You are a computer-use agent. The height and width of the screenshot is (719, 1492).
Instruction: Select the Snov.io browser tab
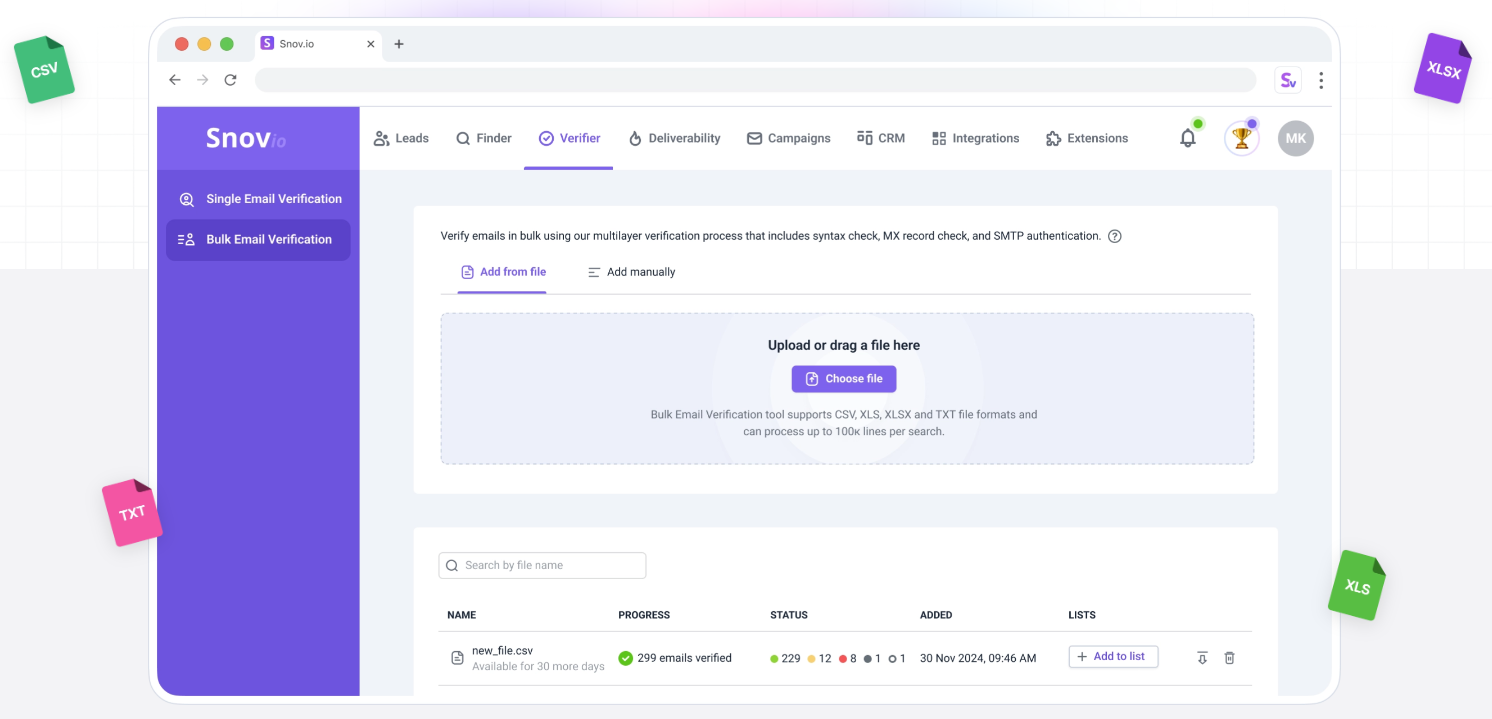318,44
